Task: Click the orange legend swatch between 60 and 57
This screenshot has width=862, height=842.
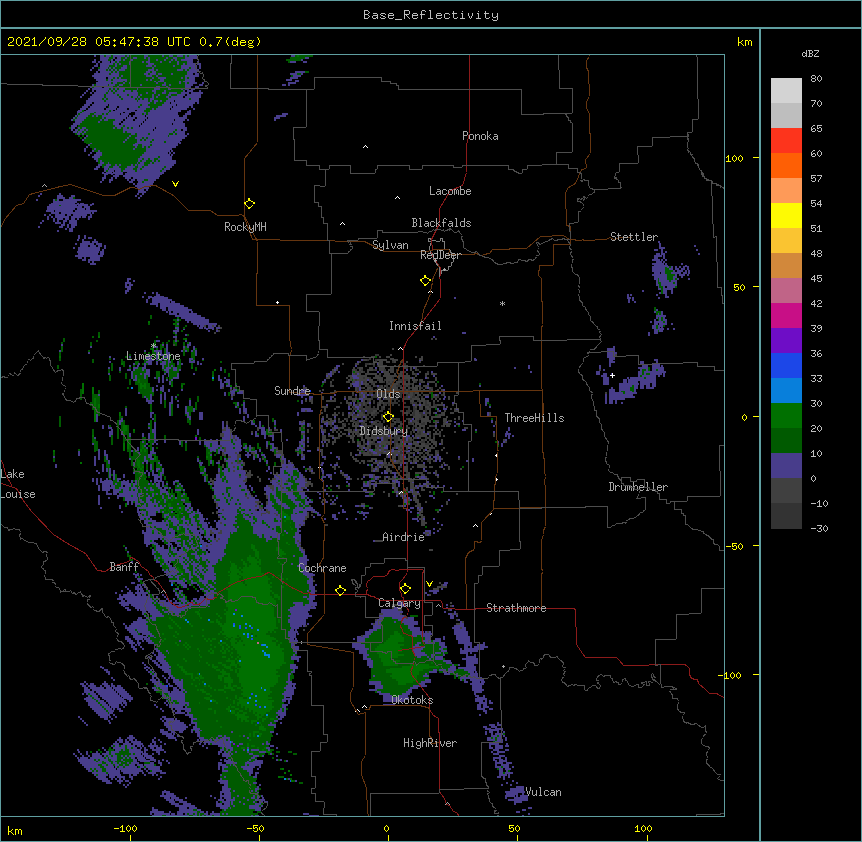Action: pos(786,165)
